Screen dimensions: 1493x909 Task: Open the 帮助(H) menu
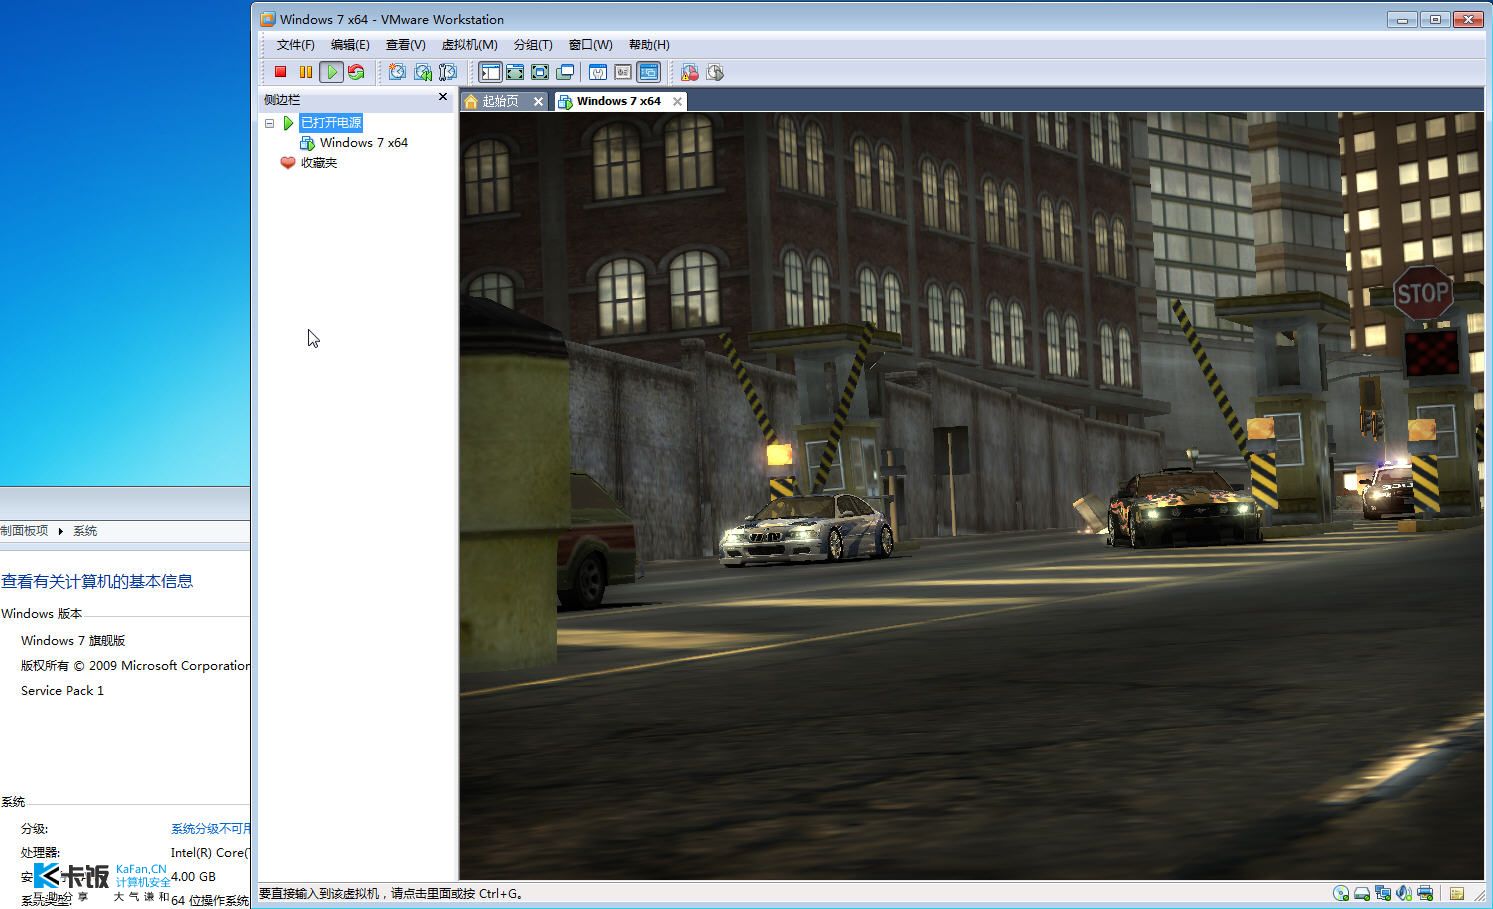649,45
